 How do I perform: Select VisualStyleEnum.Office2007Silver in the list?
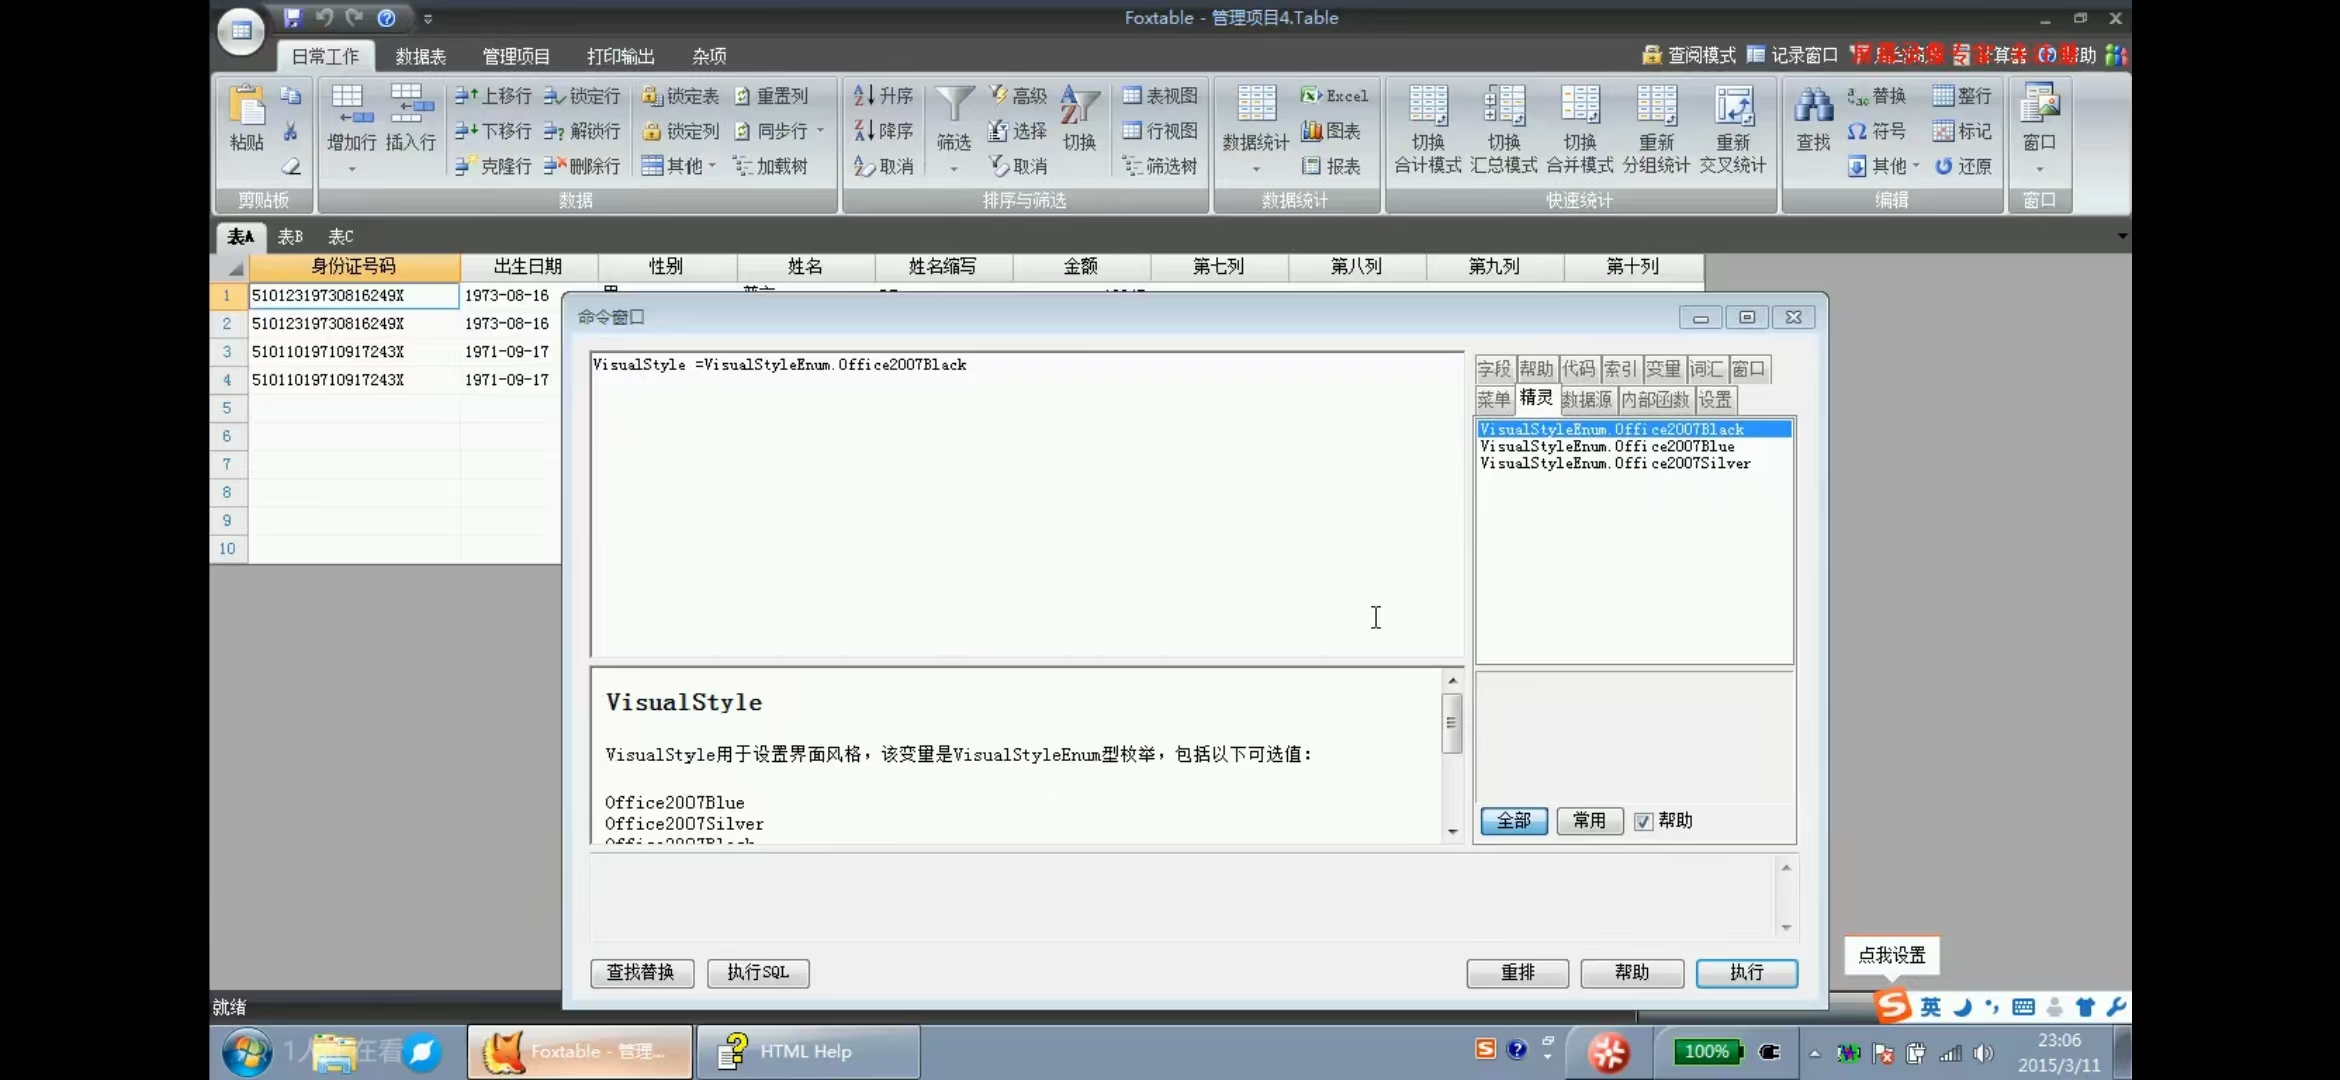pyautogui.click(x=1615, y=463)
